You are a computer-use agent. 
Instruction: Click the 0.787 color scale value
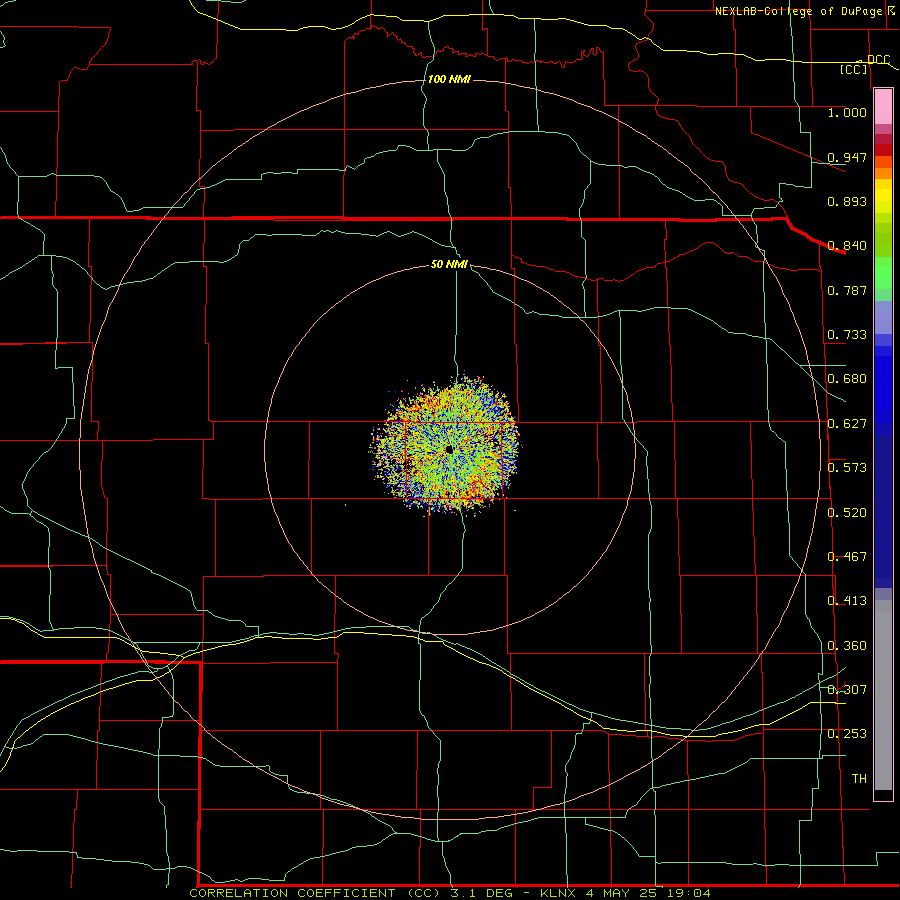847,290
